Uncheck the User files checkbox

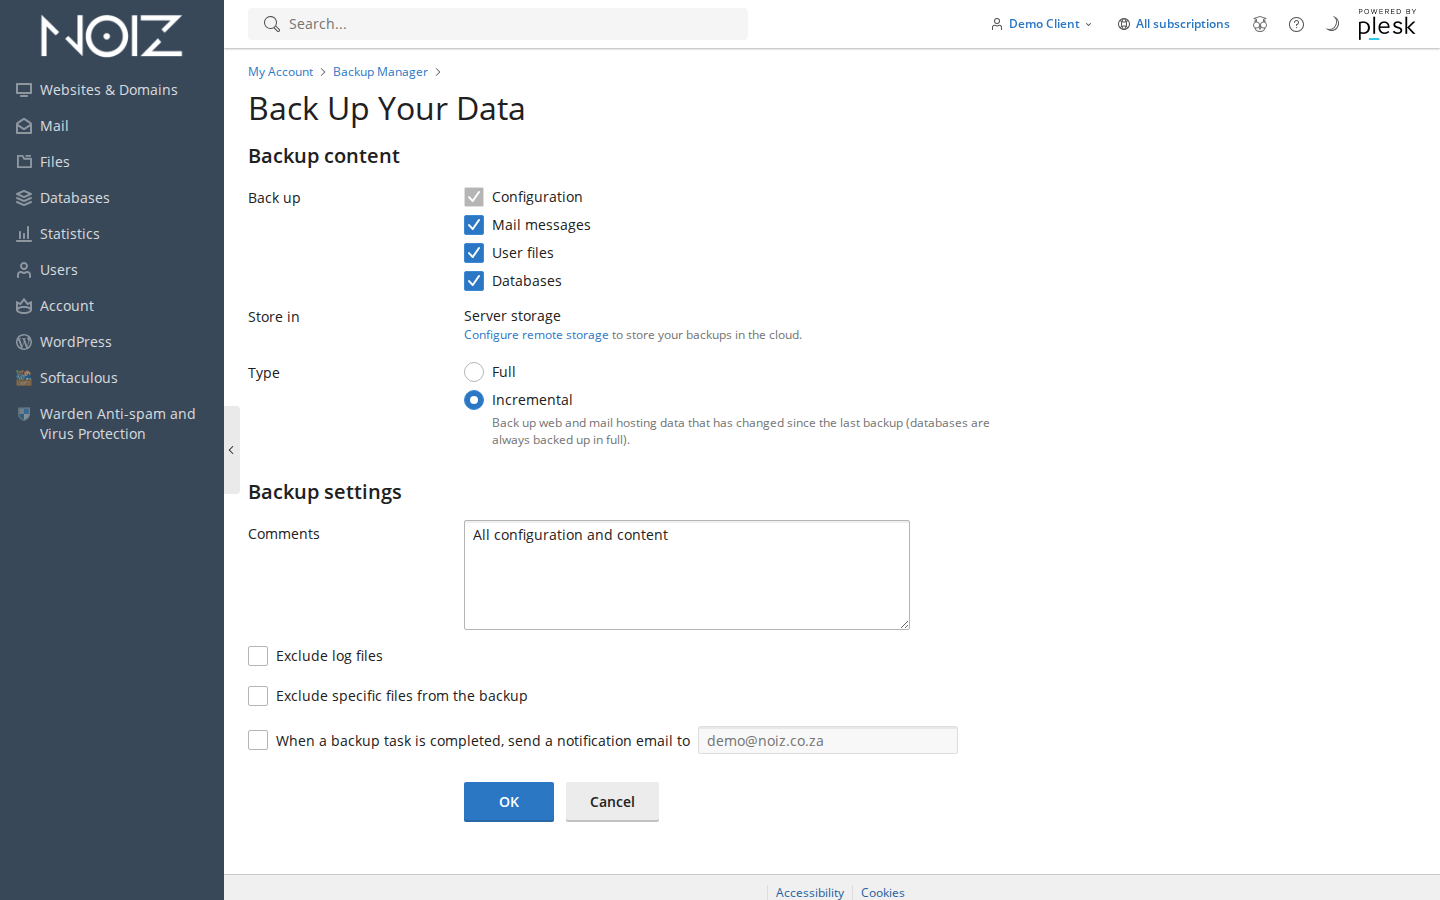click(x=474, y=253)
